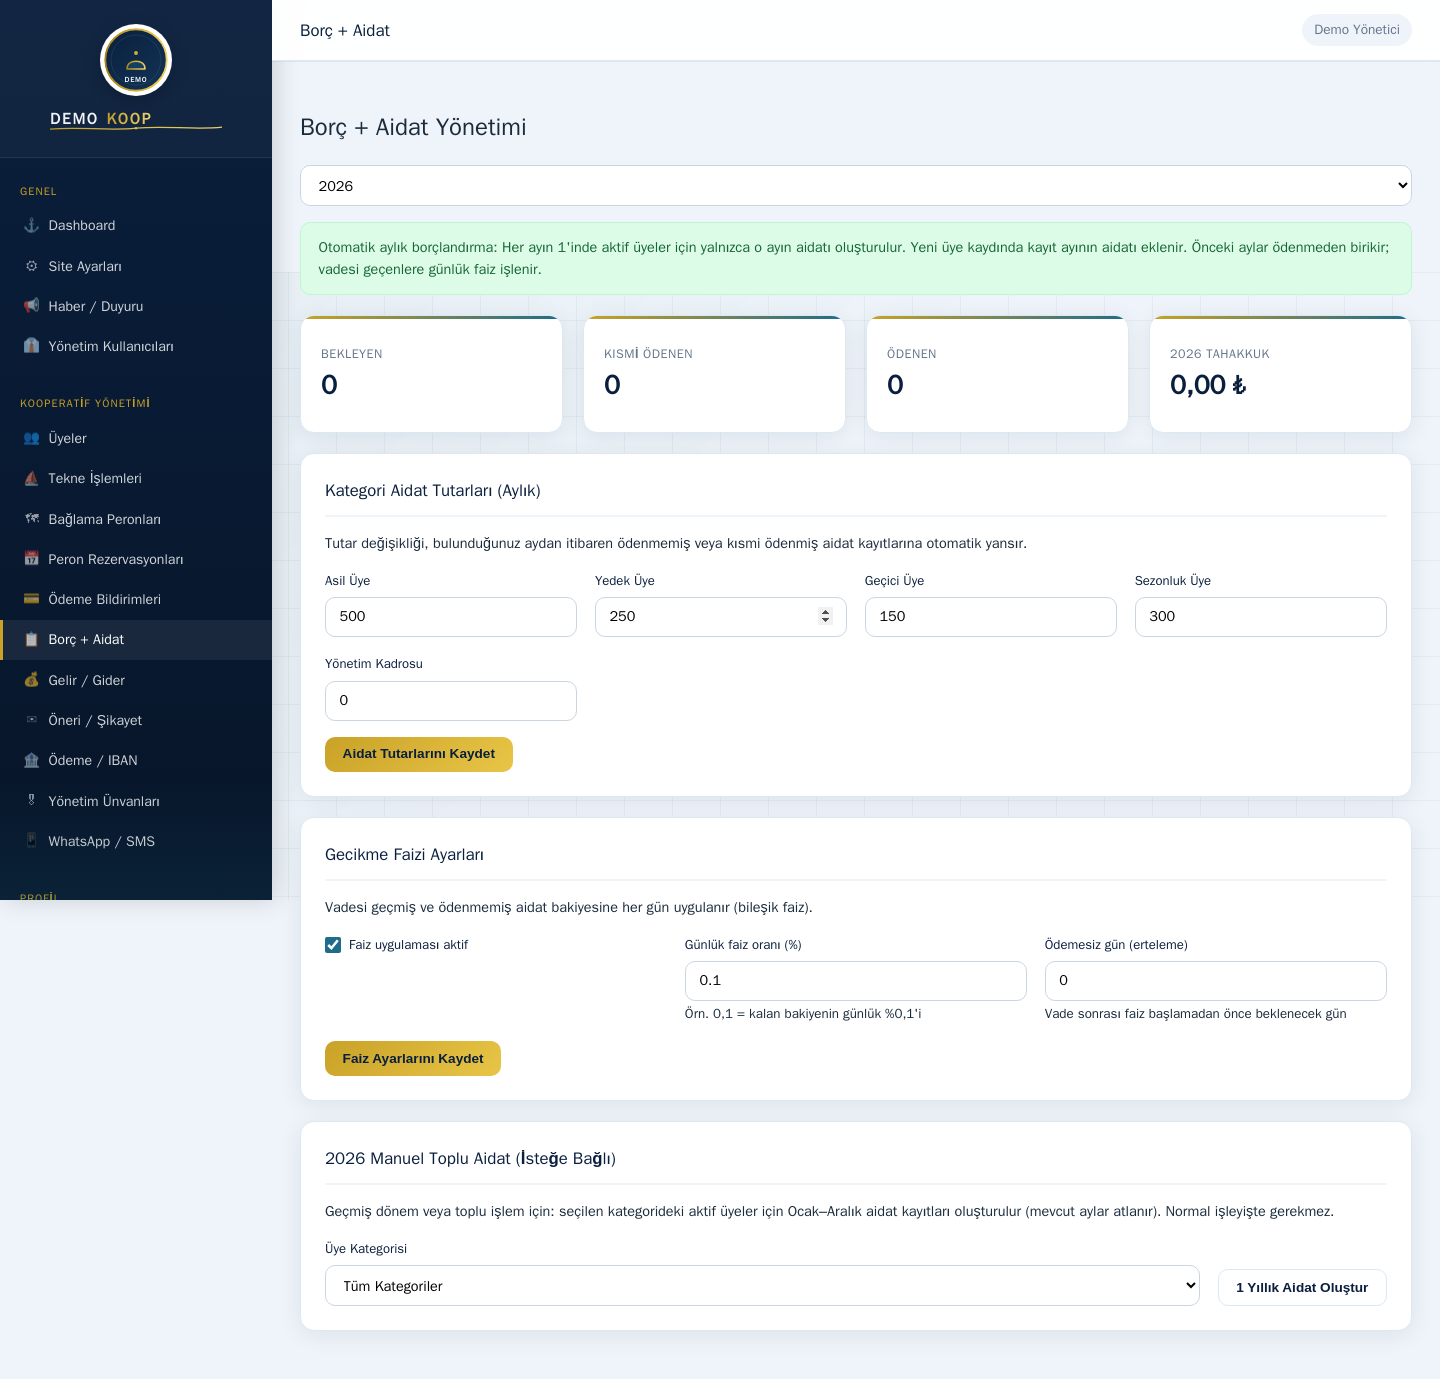This screenshot has height=1379, width=1440.
Task: Click the Borç + Aidat Yönetimi heading
Action: click(x=413, y=127)
